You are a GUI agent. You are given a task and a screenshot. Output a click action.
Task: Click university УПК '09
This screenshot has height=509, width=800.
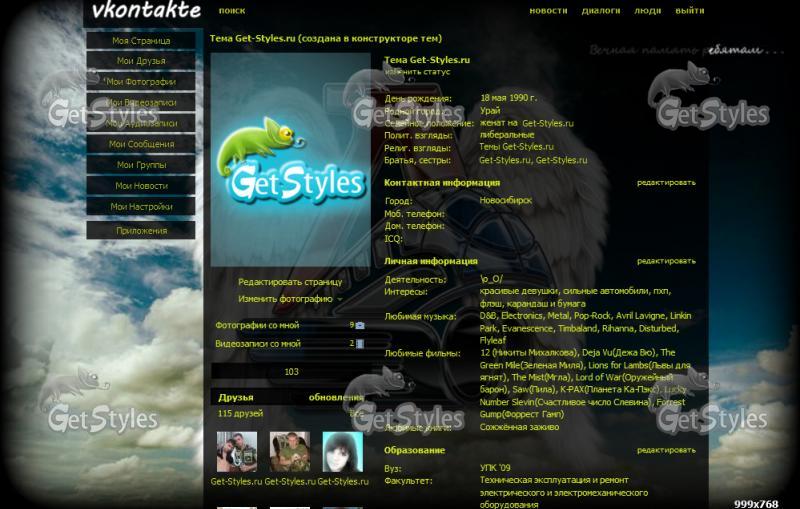495,468
